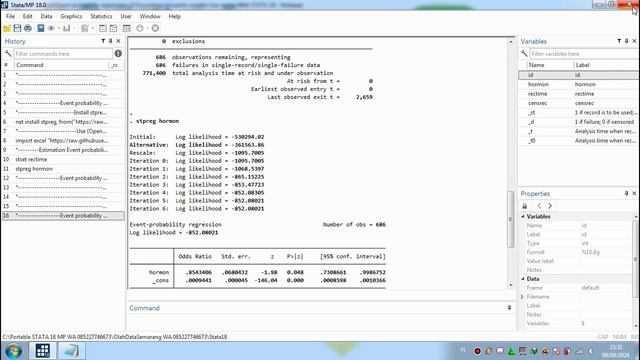Open file using the folder toolbar icon
Image resolution: width=640 pixels, height=360 pixels.
[7, 28]
